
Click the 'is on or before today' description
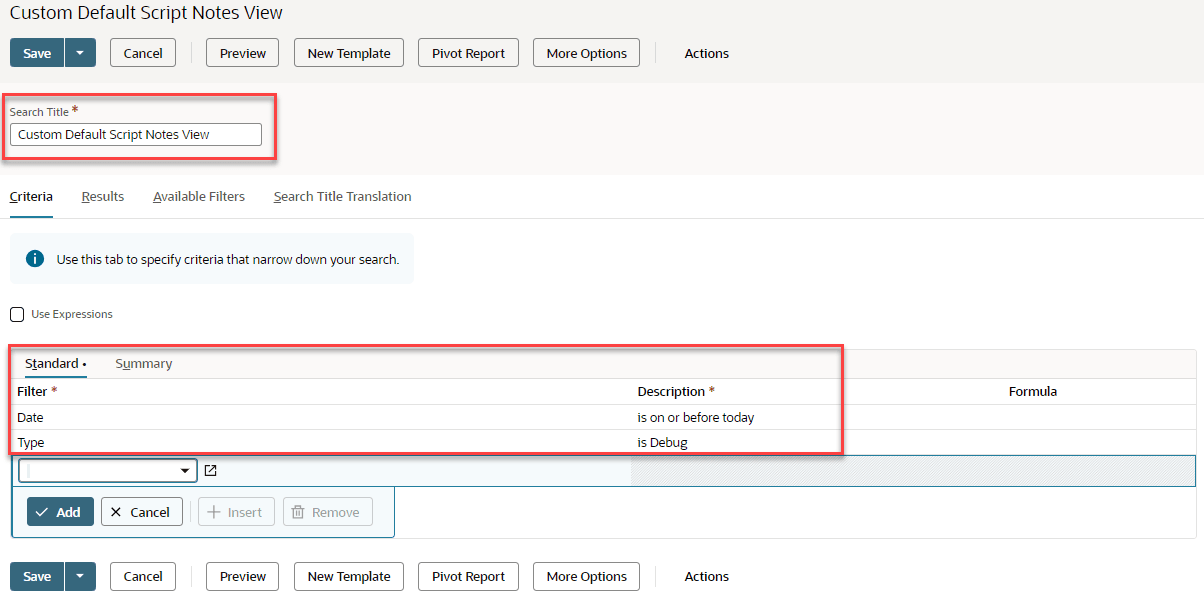696,417
